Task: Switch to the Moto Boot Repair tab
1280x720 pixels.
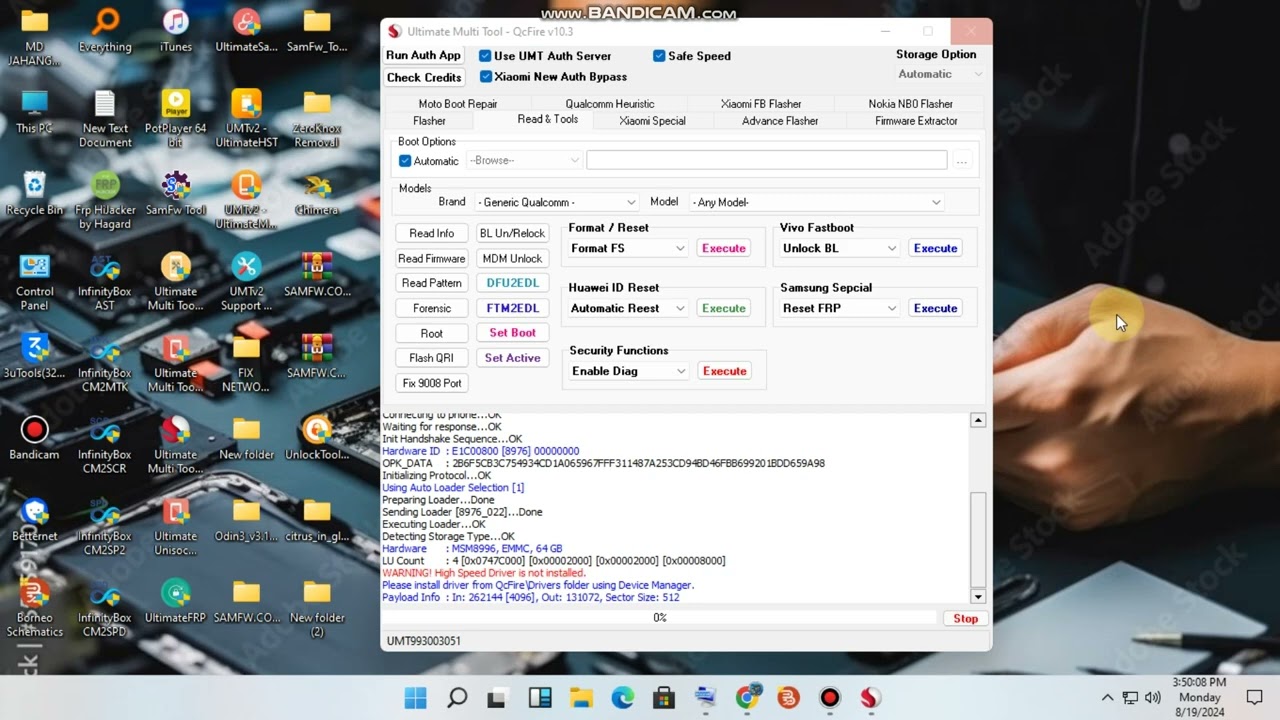Action: click(x=458, y=104)
